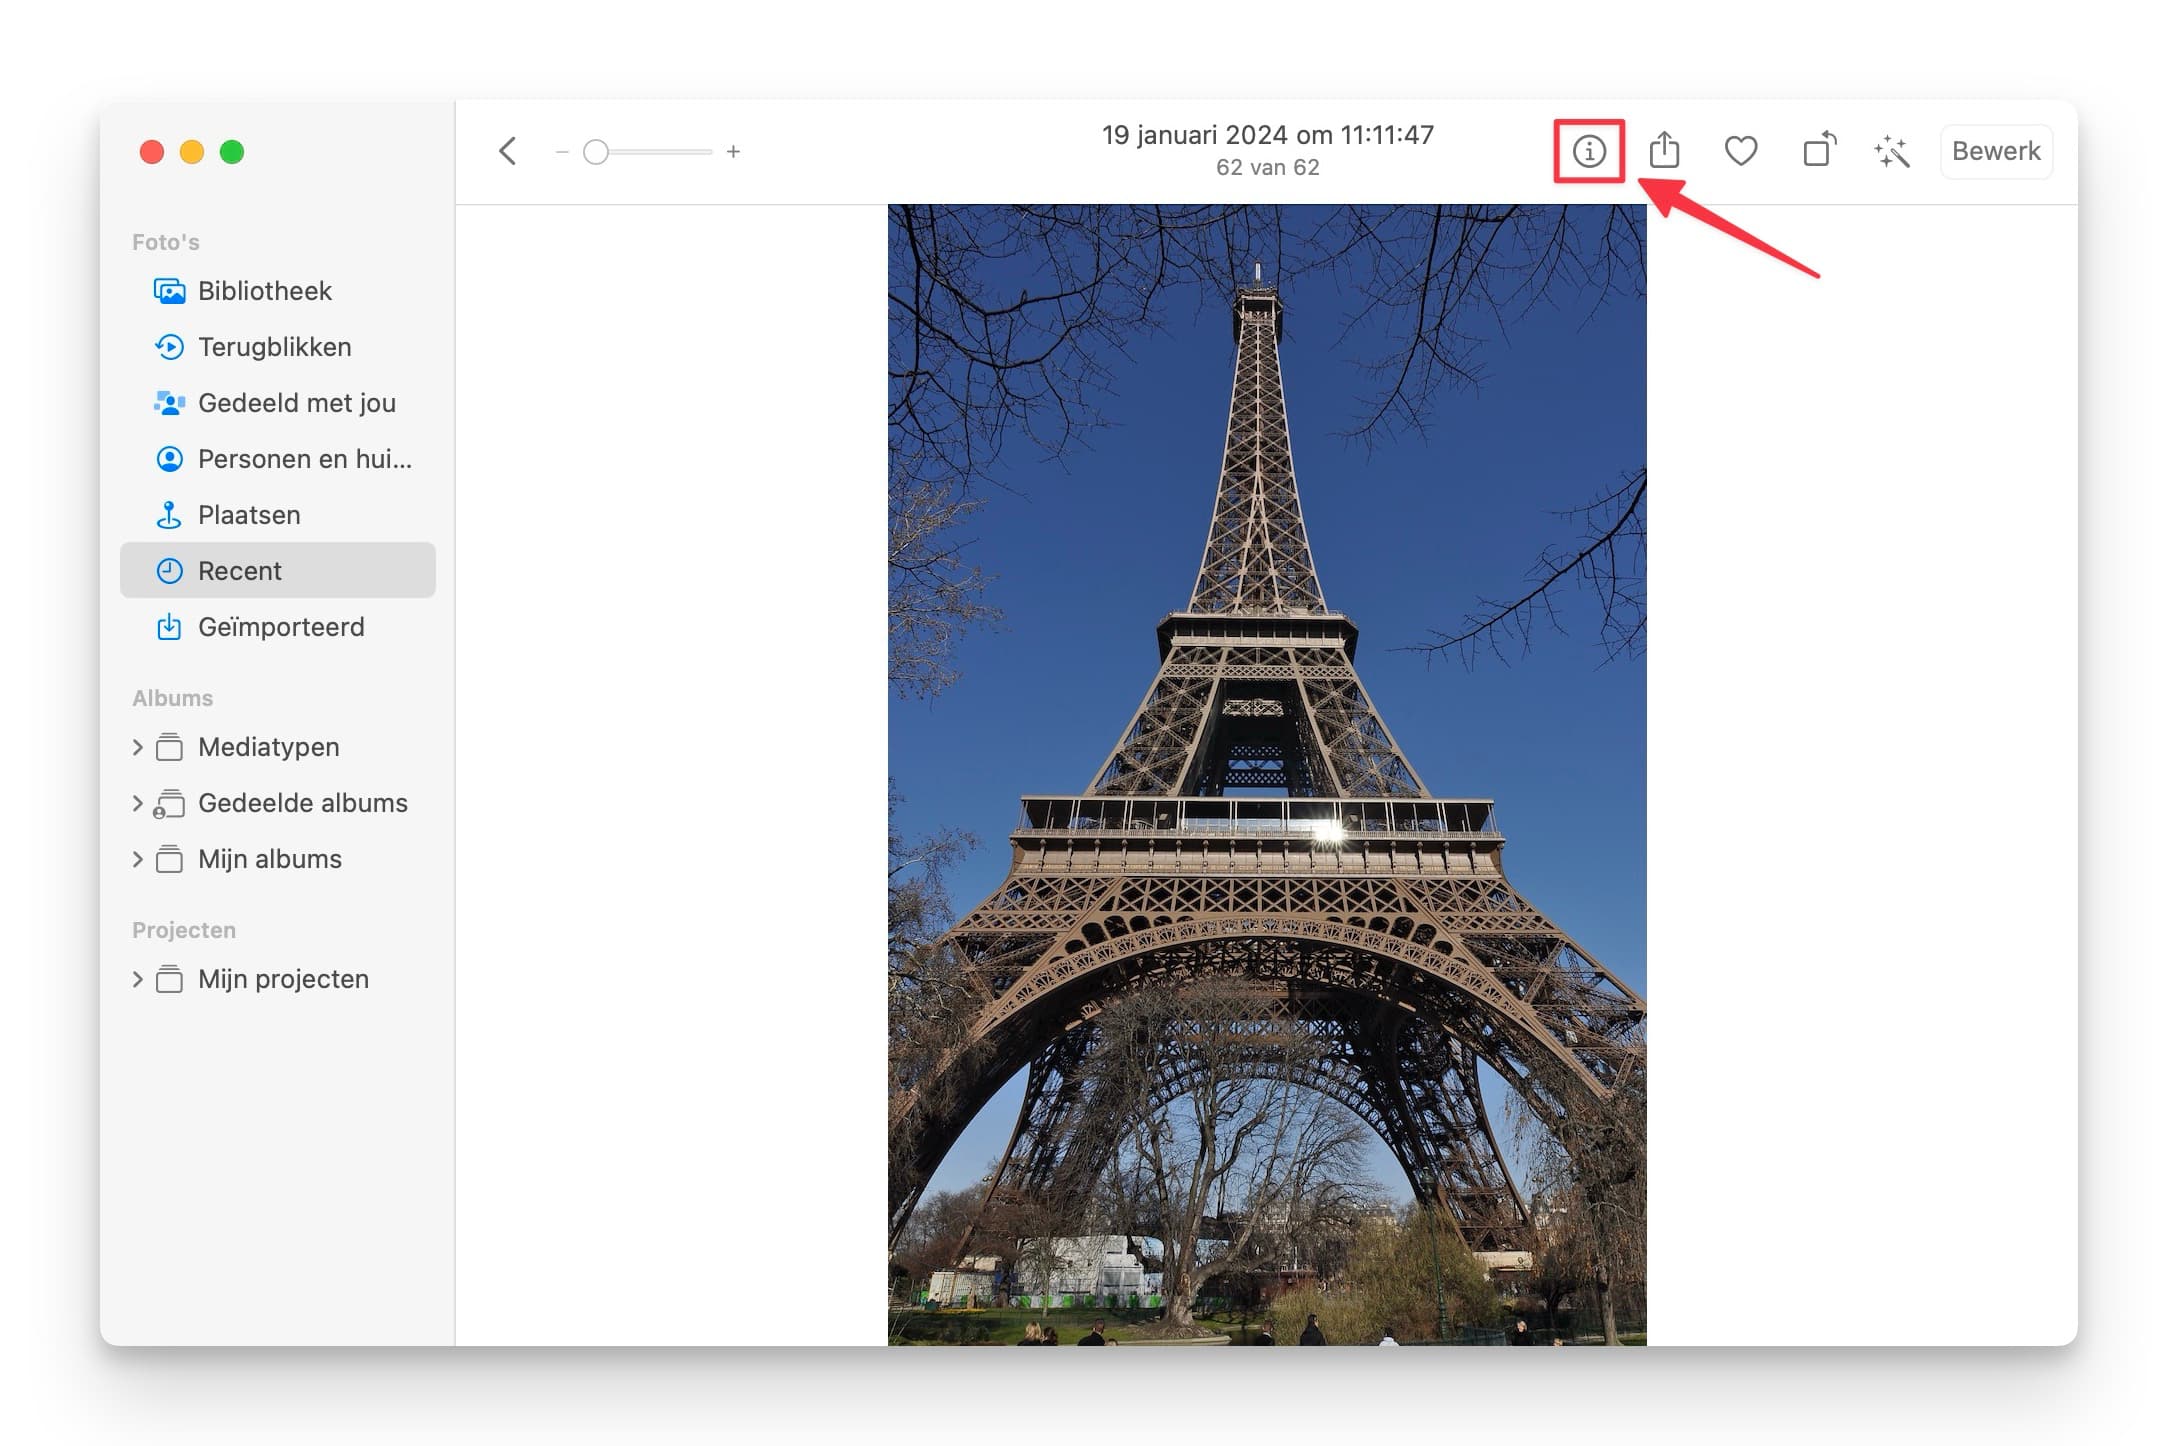Open the Bewerk edit mode
This screenshot has width=2178, height=1446.
pyautogui.click(x=1996, y=151)
